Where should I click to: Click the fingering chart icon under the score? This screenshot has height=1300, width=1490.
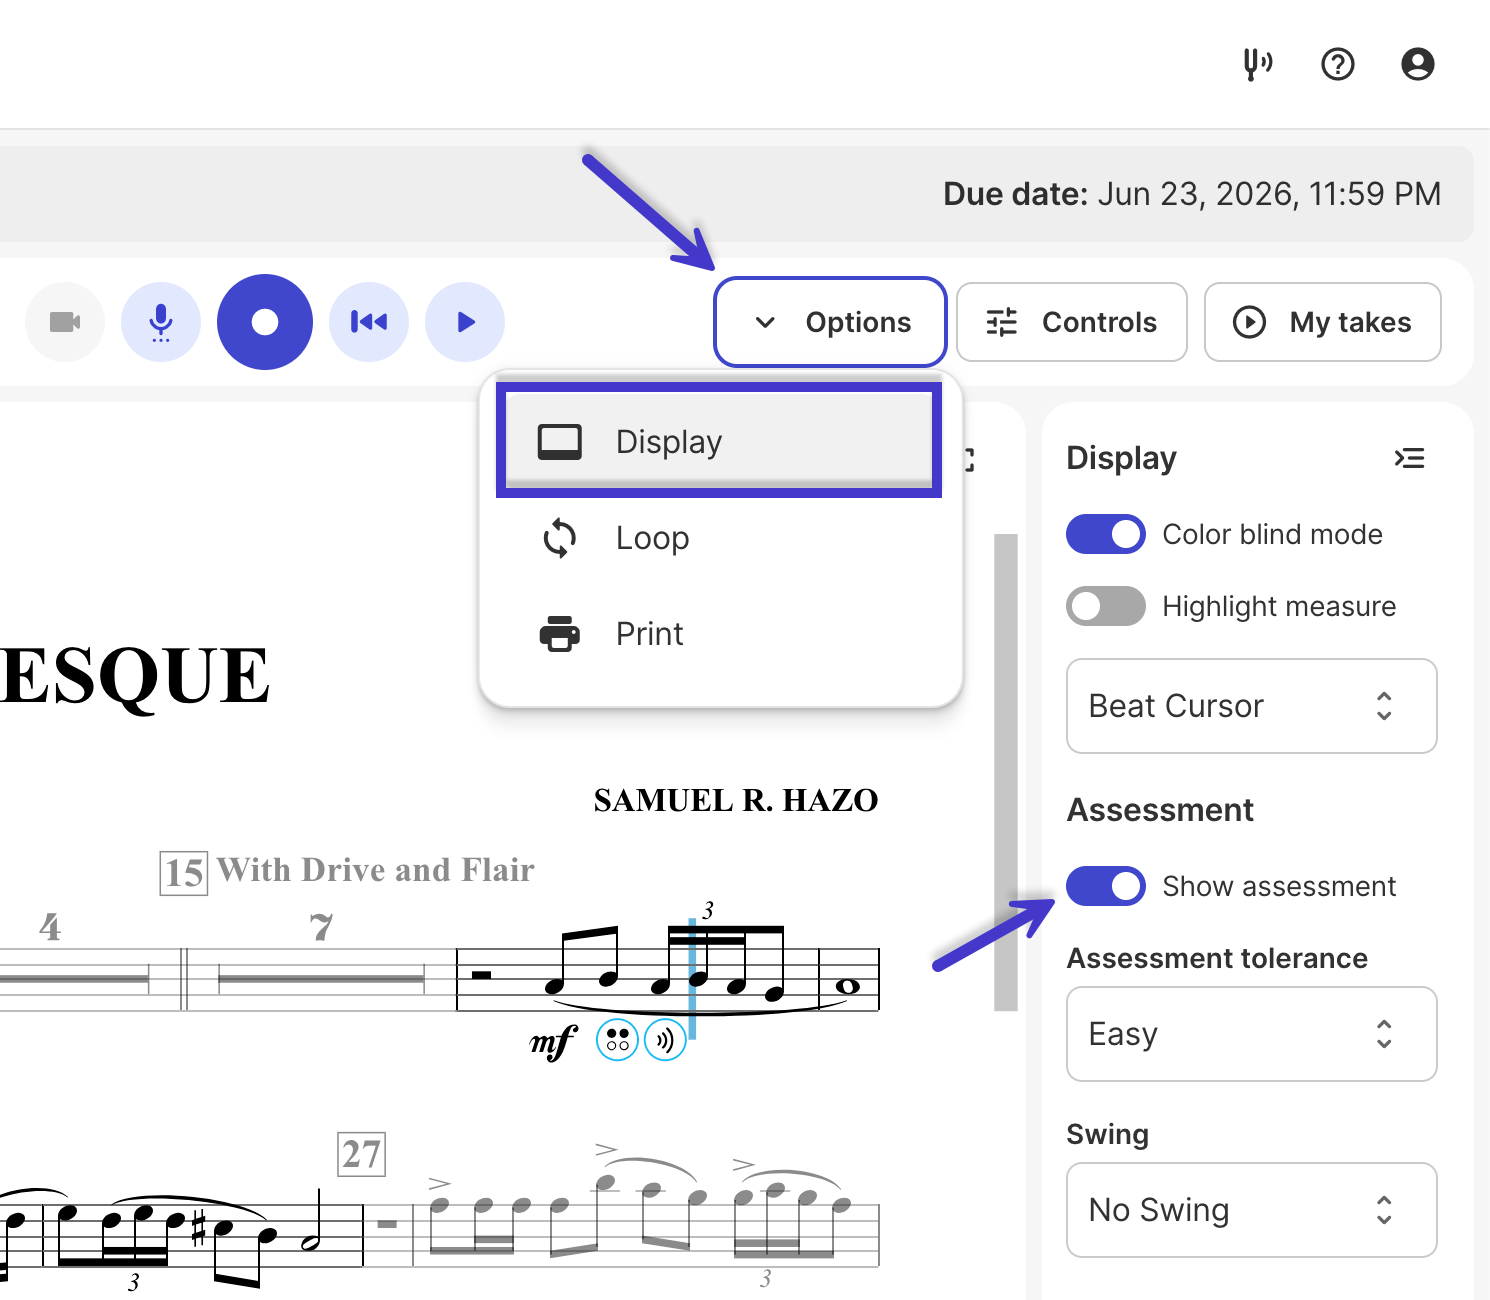(617, 1040)
